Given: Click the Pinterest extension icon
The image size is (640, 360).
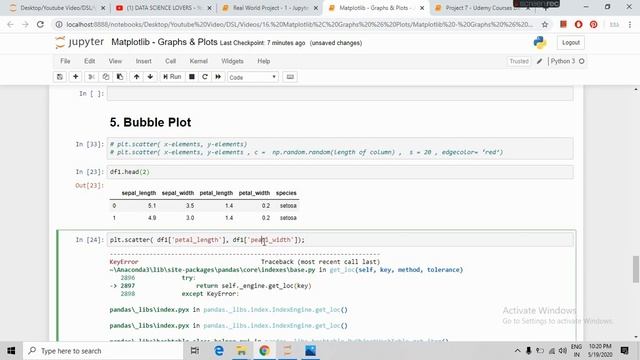Looking at the screenshot, I should (x=593, y=24).
